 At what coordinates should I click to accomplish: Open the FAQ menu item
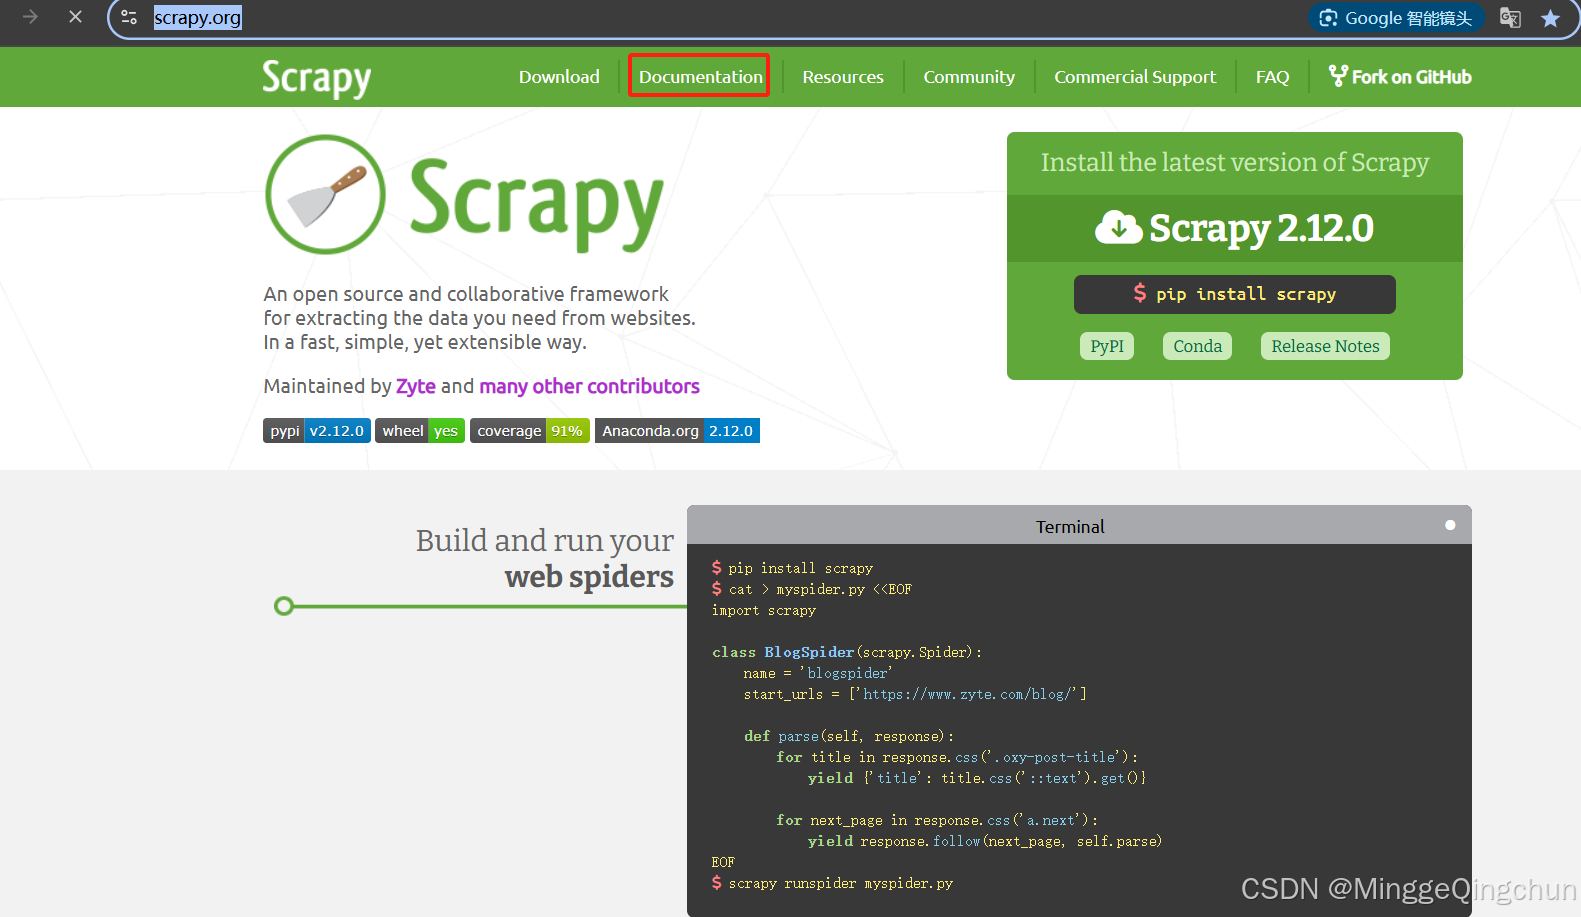1272,77
